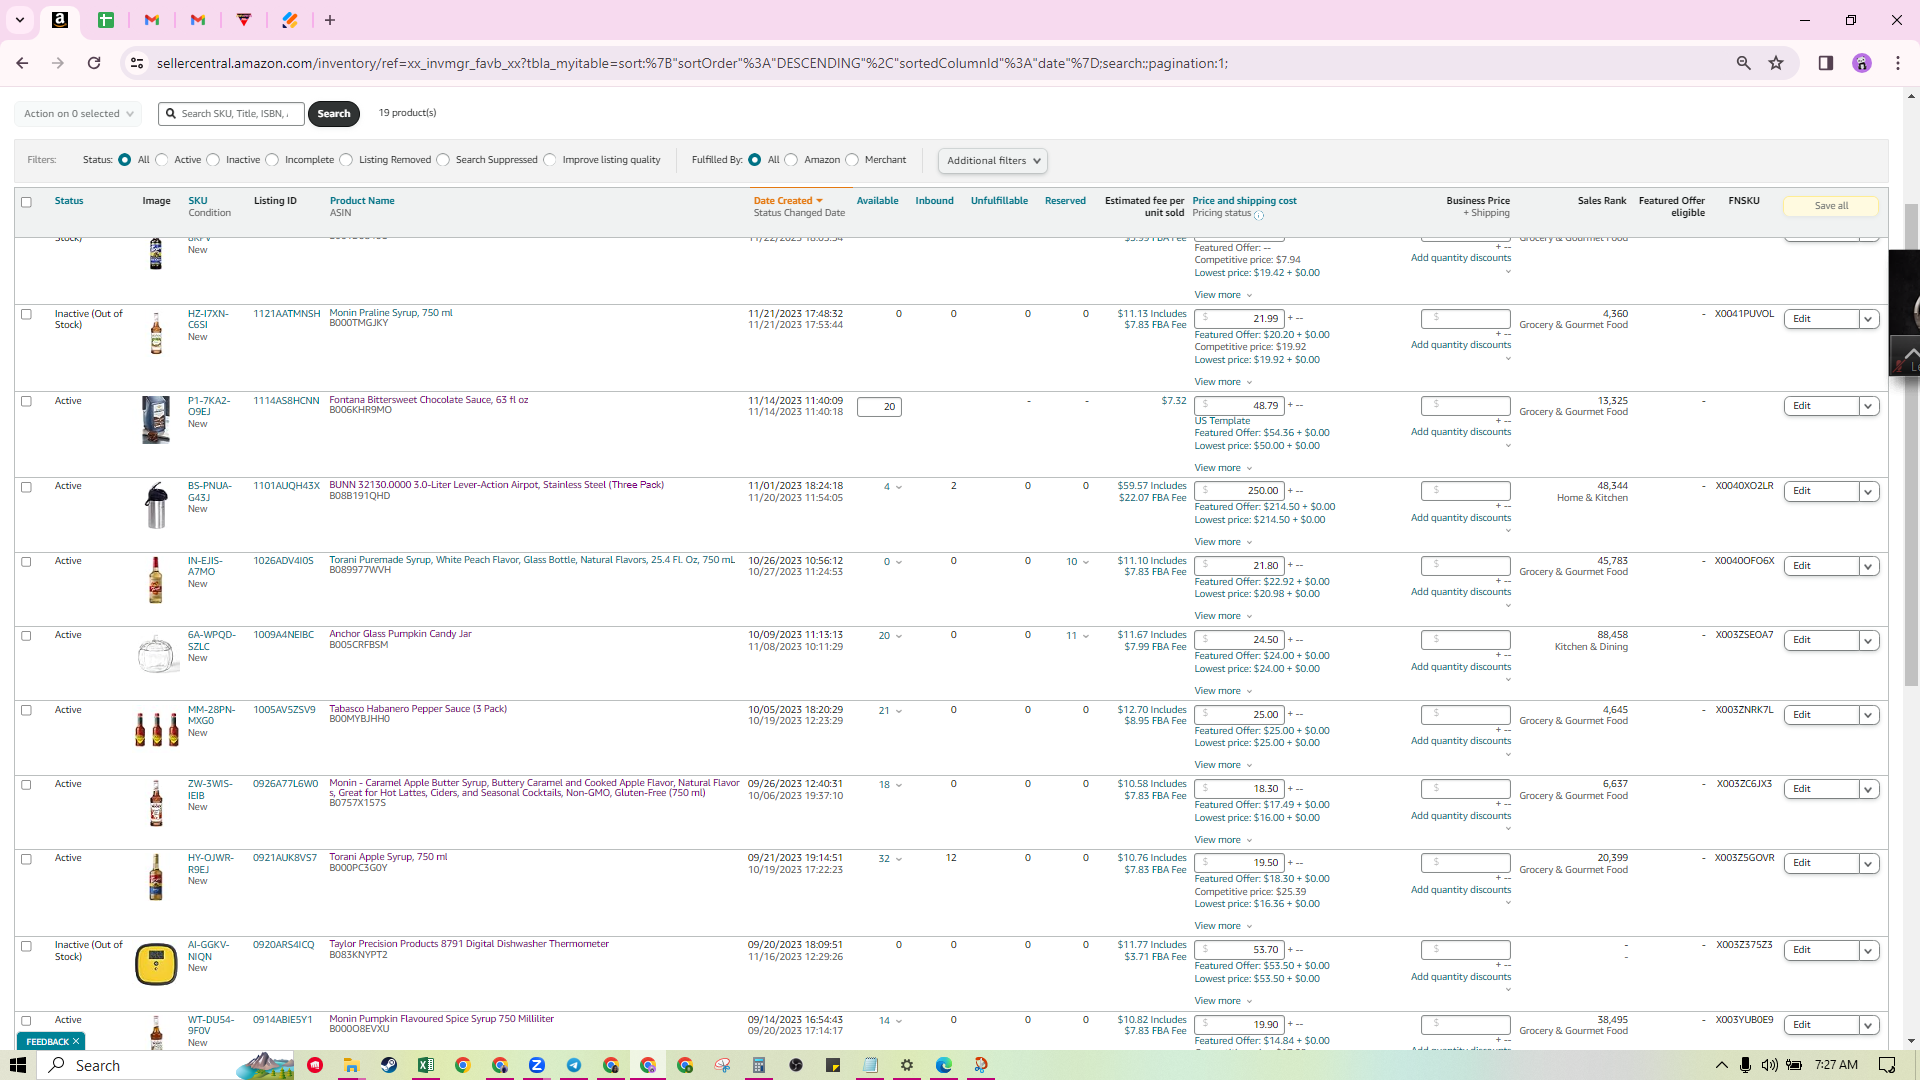Open the BUNN Lever-Action Airpot product image

(x=156, y=505)
